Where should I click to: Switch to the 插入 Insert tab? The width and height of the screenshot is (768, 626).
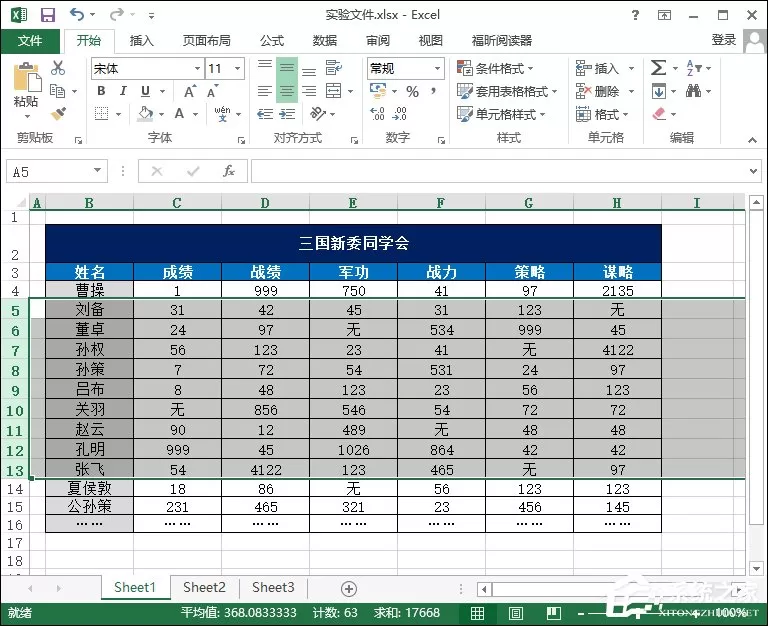pyautogui.click(x=142, y=41)
